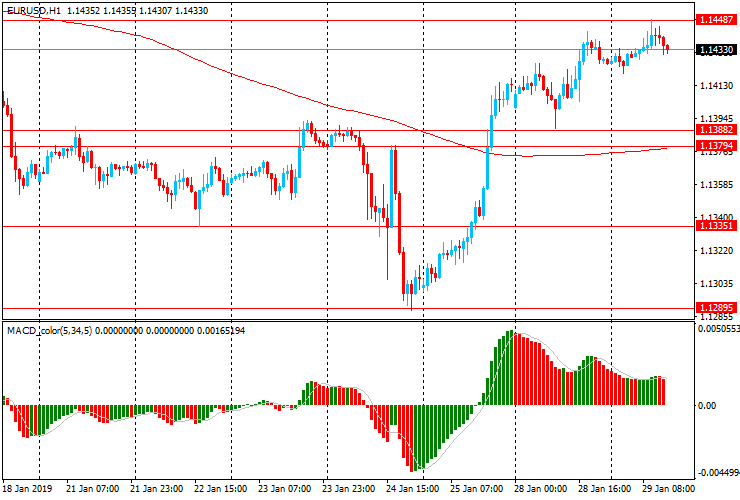Click the last close value 1.14330 in chart header
740x500 pixels.
pos(191,10)
